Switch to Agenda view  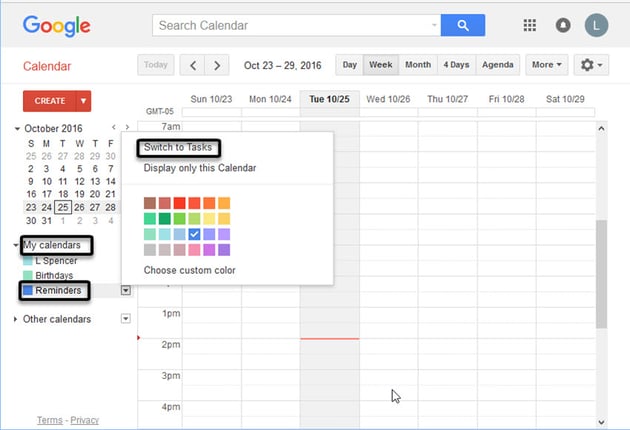point(498,65)
